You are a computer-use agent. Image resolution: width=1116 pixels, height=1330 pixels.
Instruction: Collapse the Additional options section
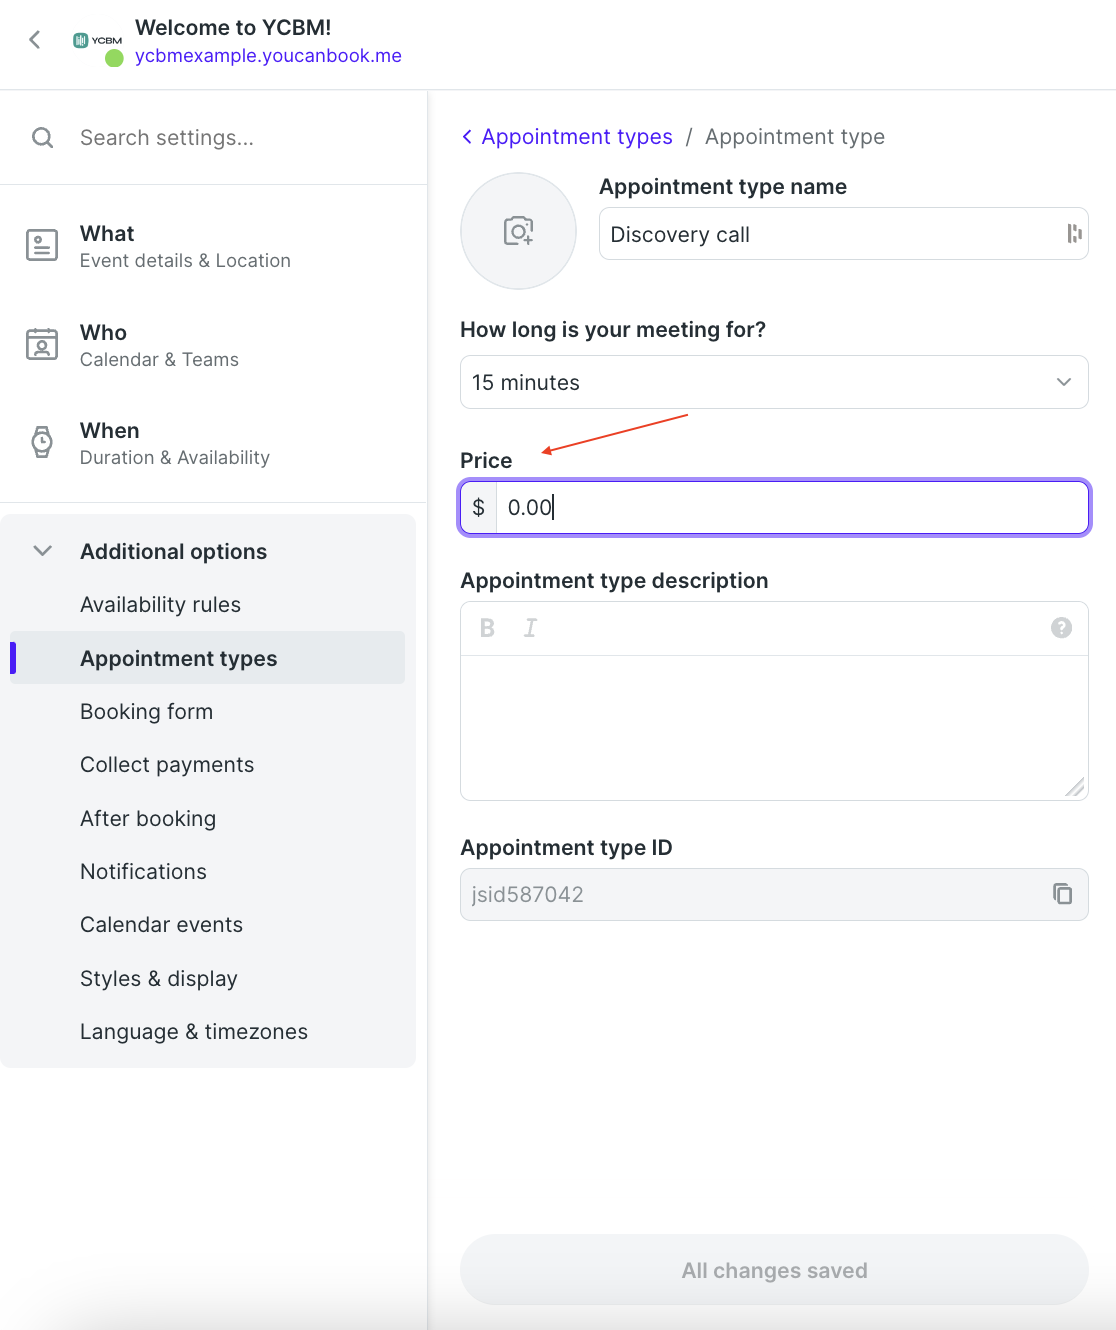pos(42,551)
